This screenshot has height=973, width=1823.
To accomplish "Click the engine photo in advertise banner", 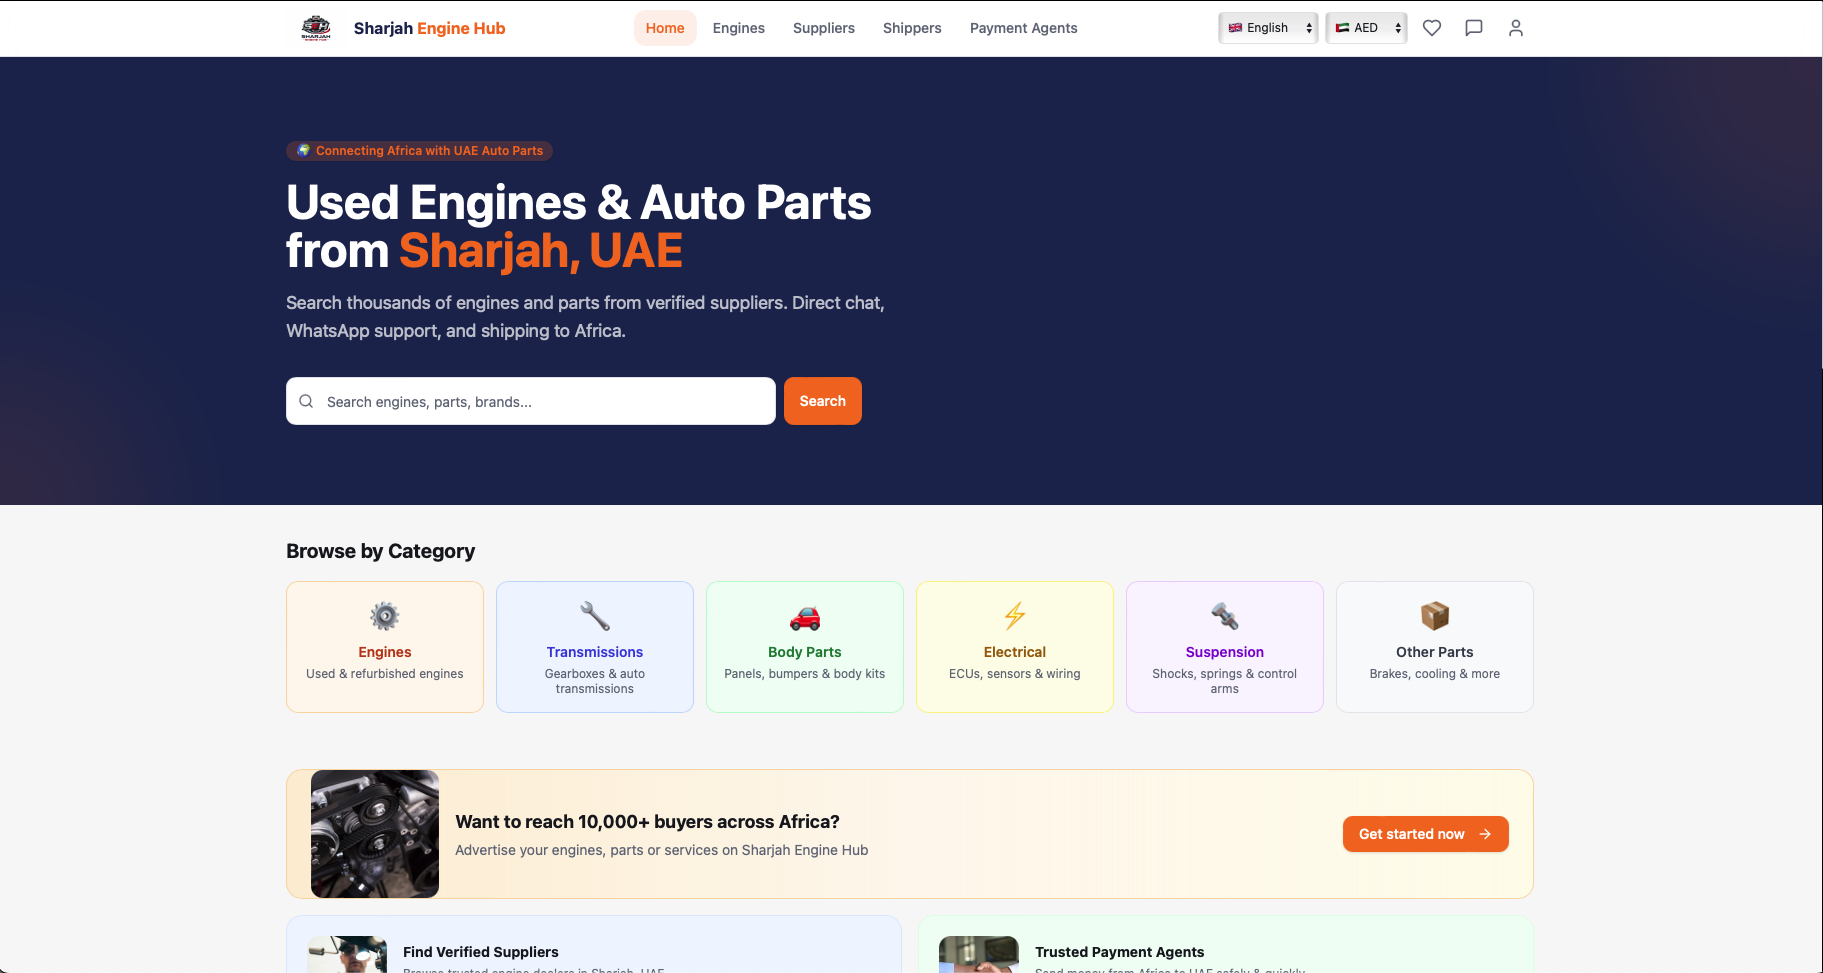I will pos(375,834).
